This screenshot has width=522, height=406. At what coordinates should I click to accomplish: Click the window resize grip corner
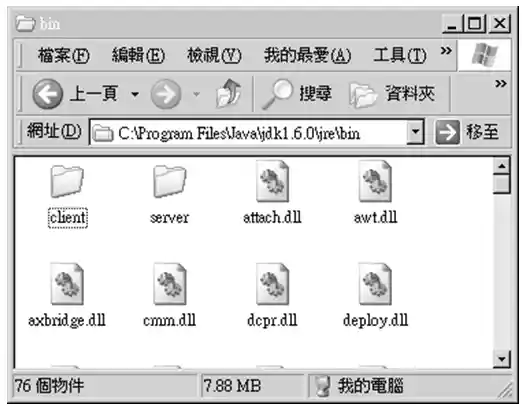coord(505,391)
